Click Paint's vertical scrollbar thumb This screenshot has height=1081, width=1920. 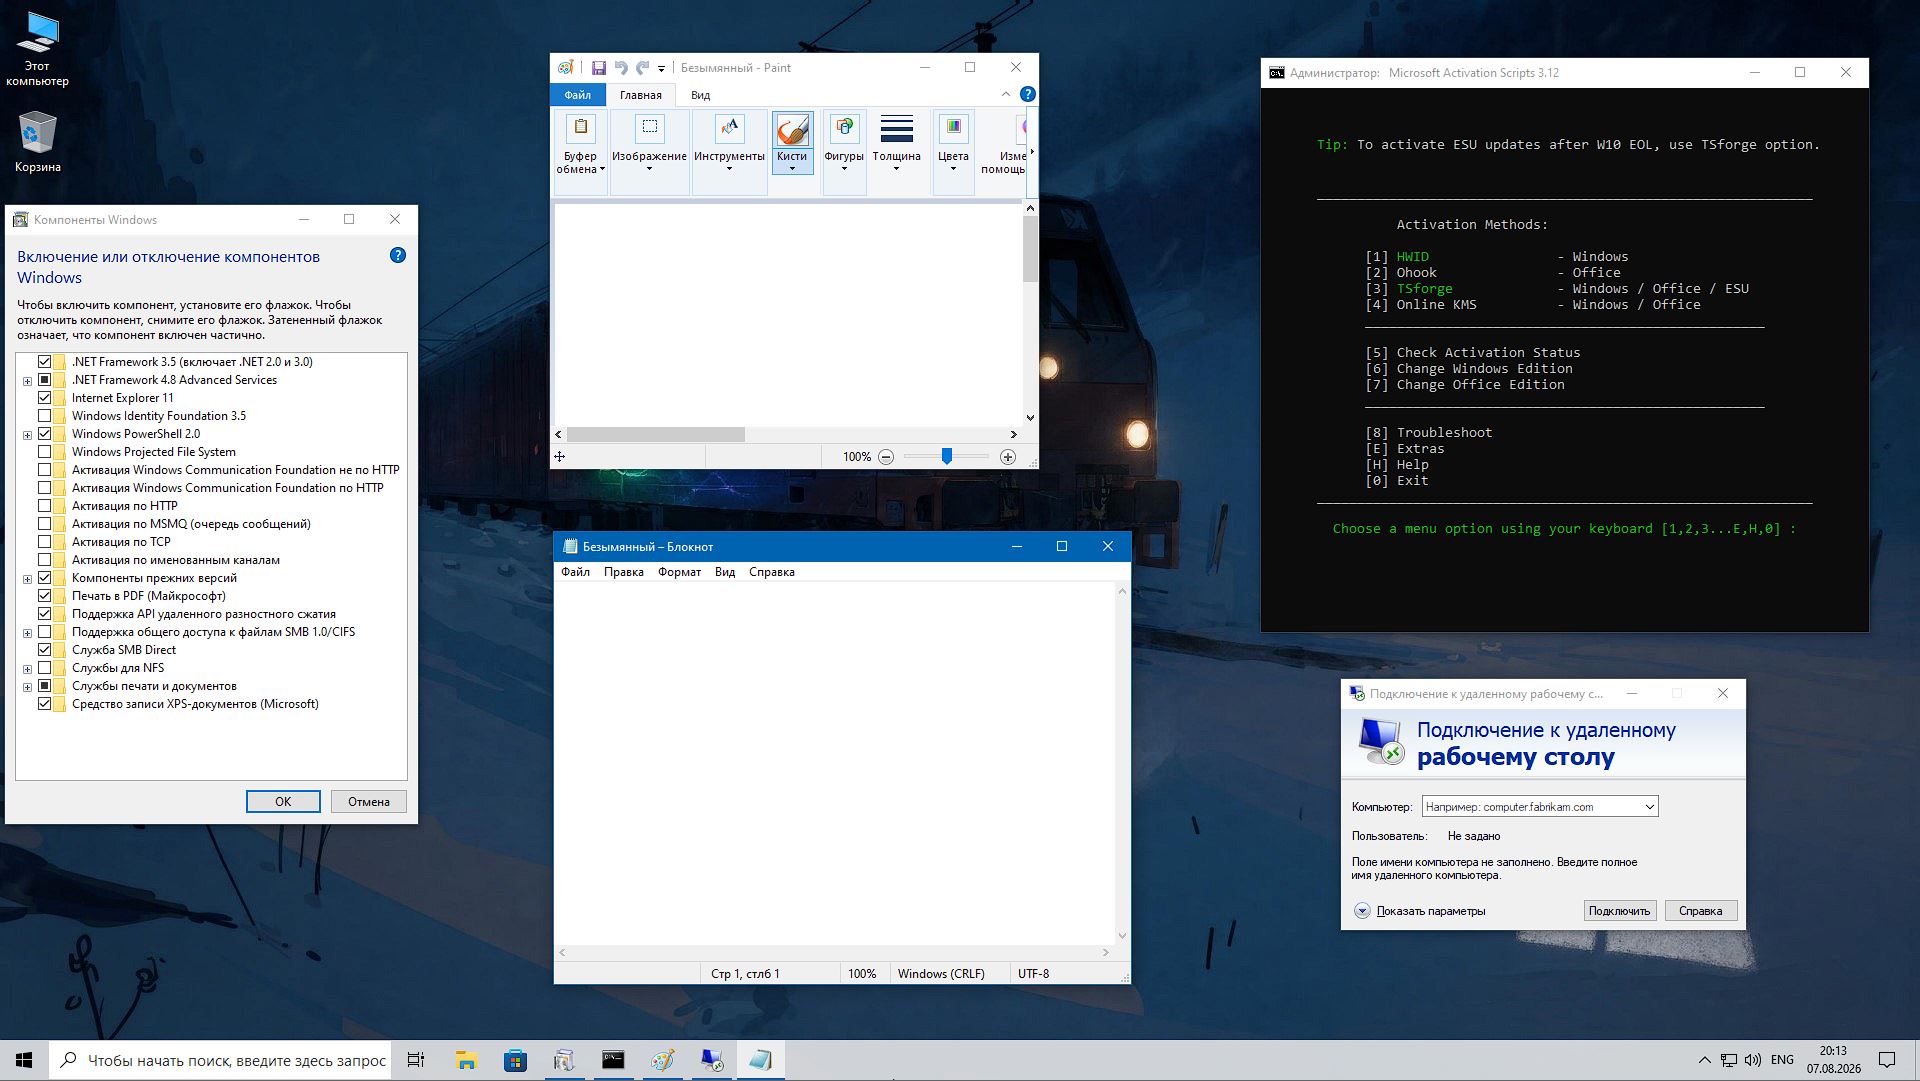click(1030, 248)
